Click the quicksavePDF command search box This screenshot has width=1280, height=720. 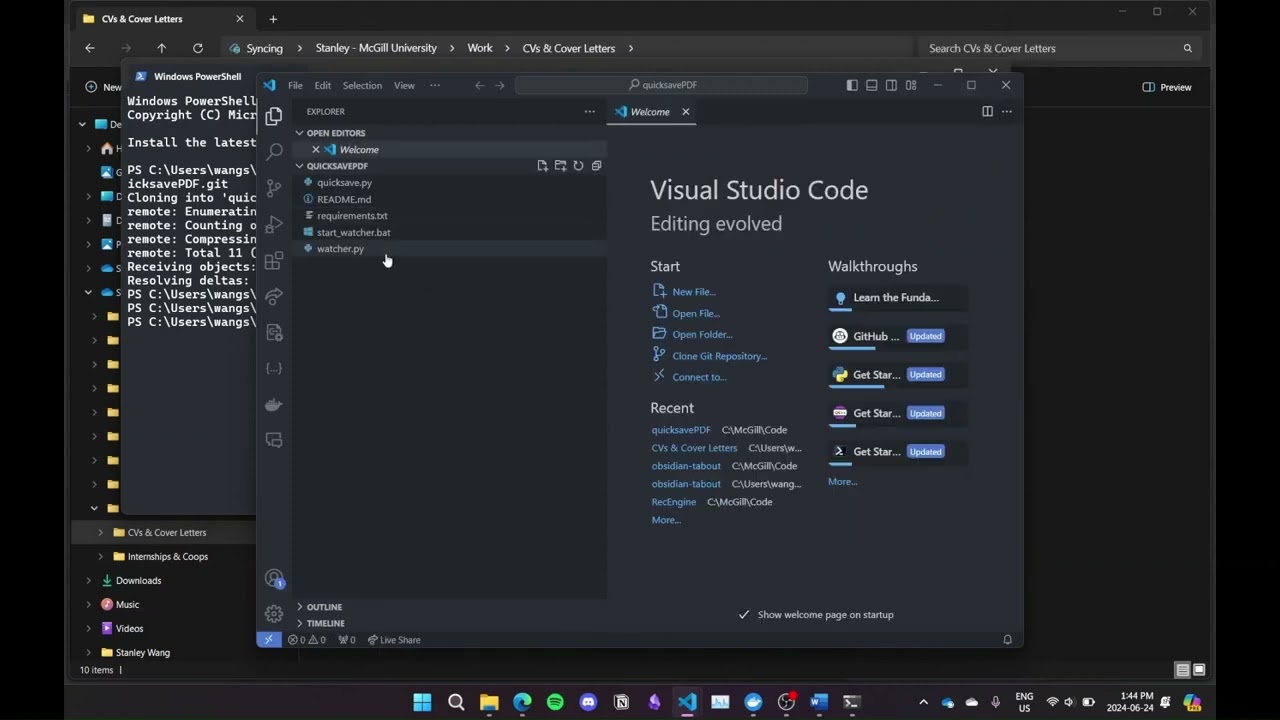[660, 86]
